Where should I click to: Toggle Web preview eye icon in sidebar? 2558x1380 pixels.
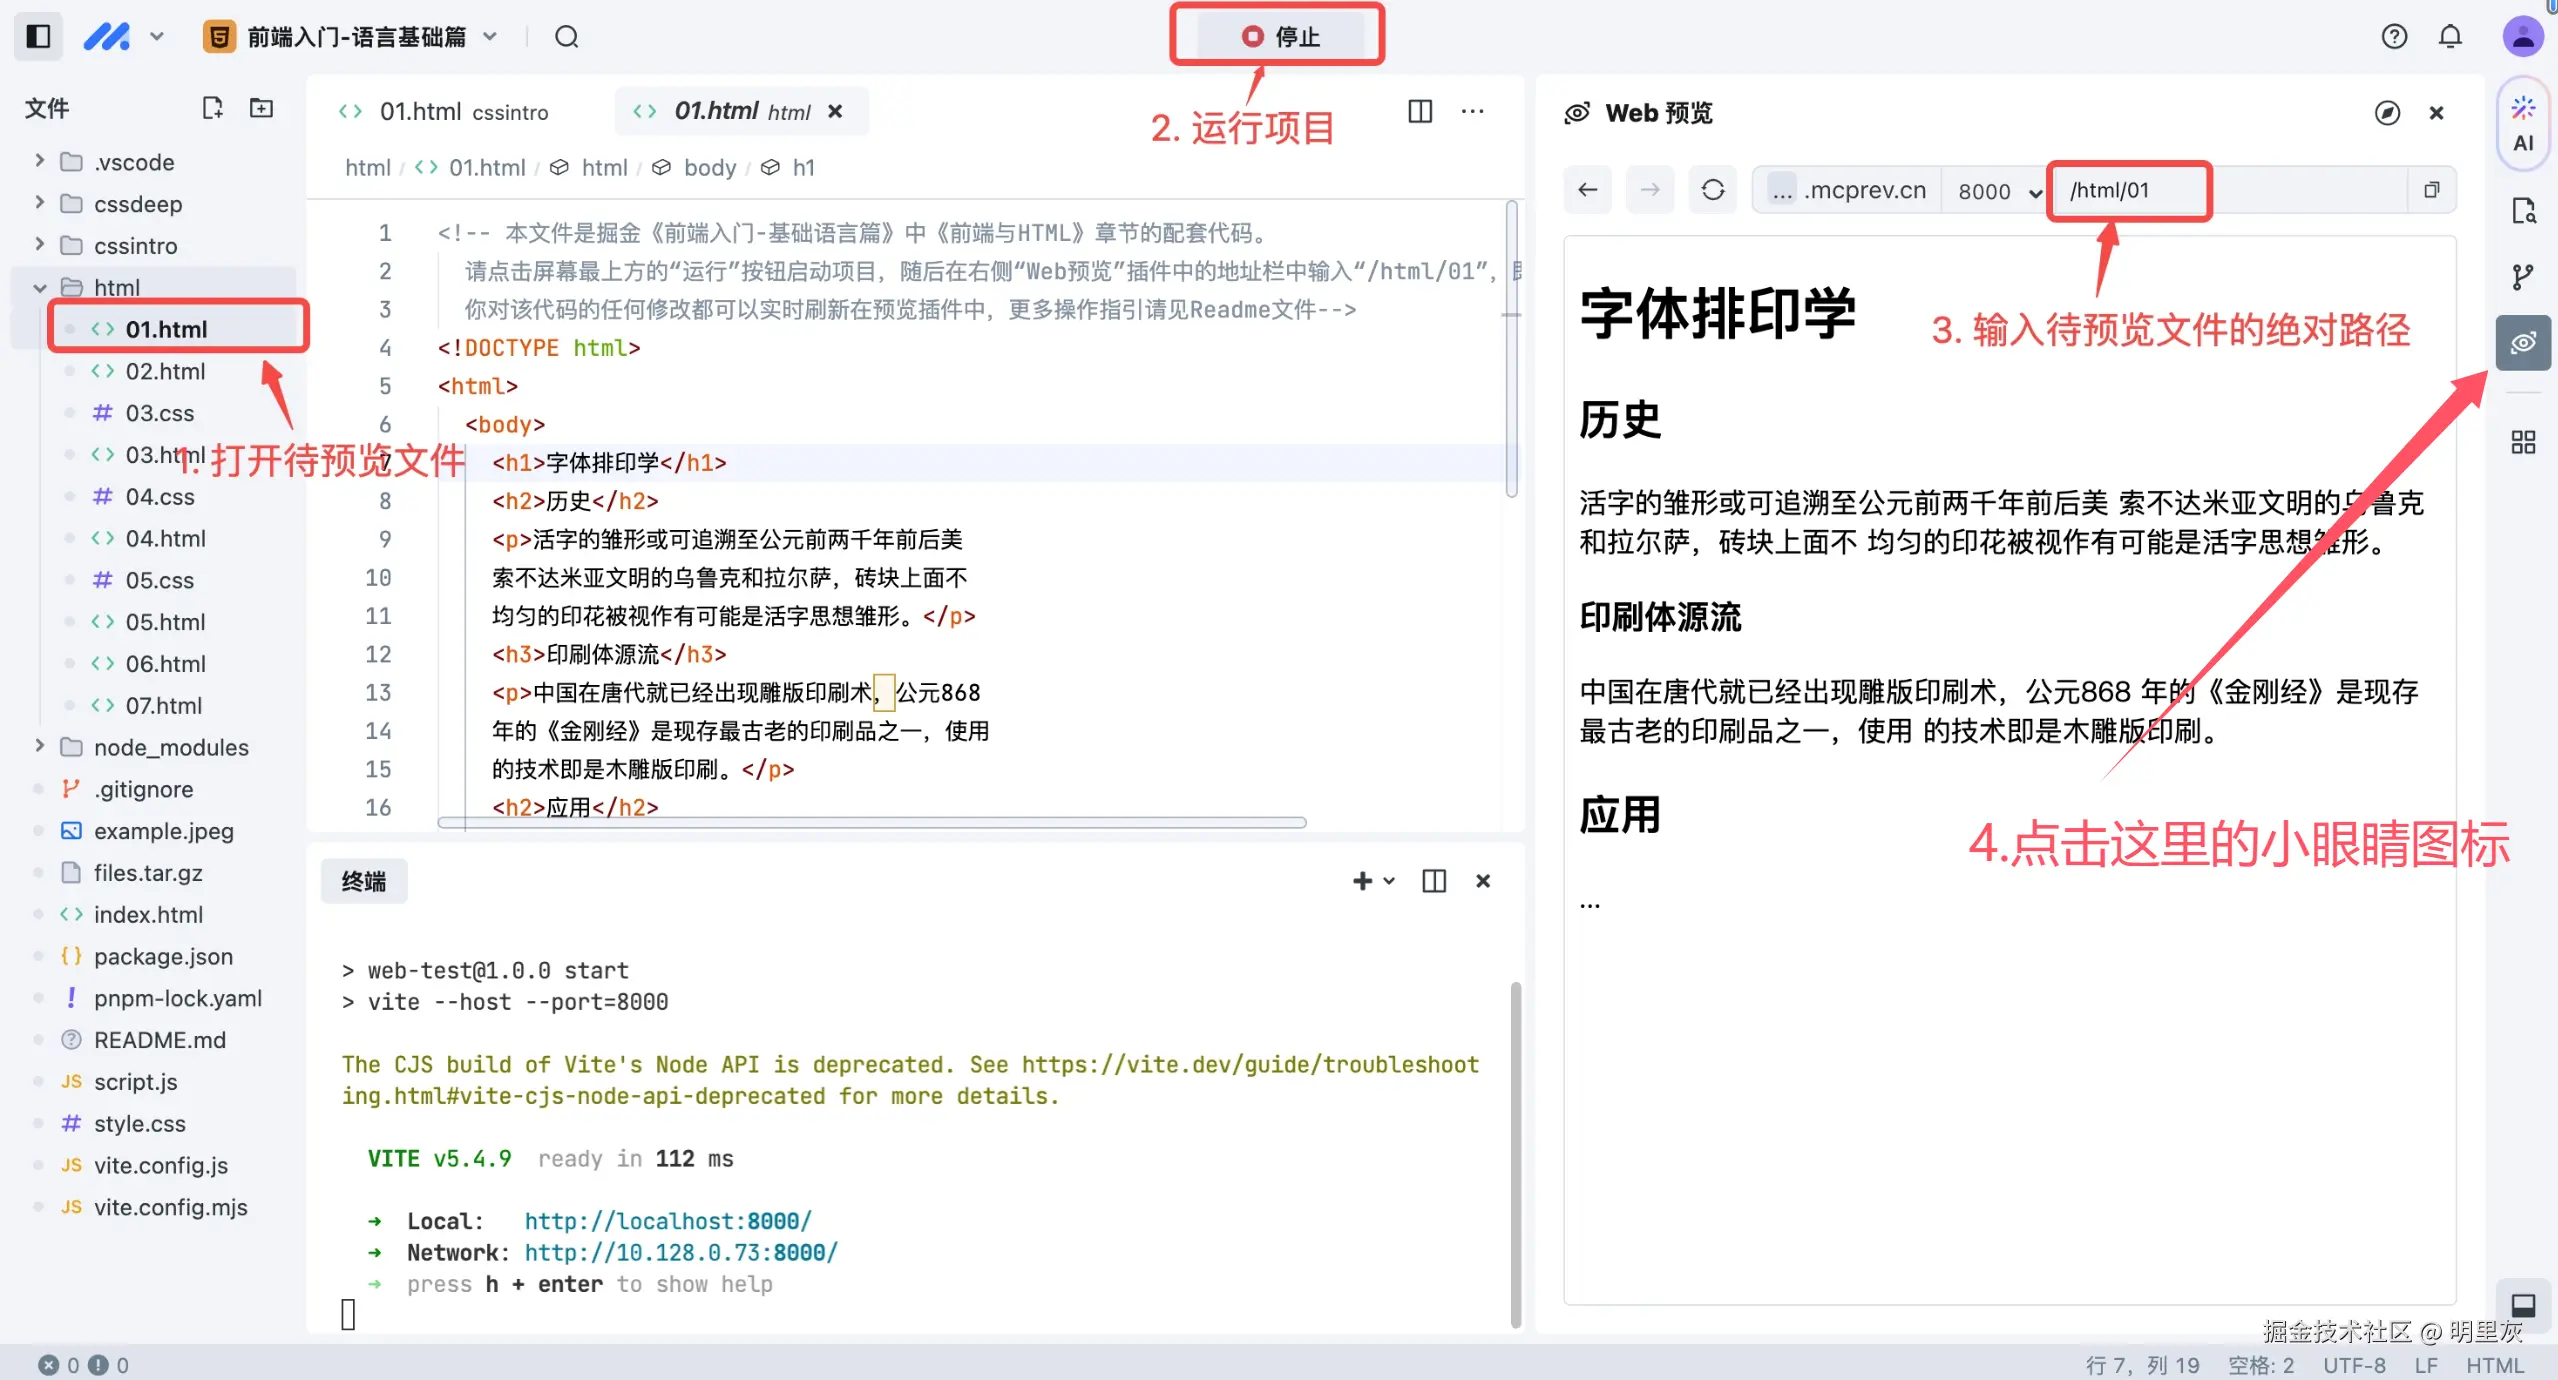(2522, 343)
